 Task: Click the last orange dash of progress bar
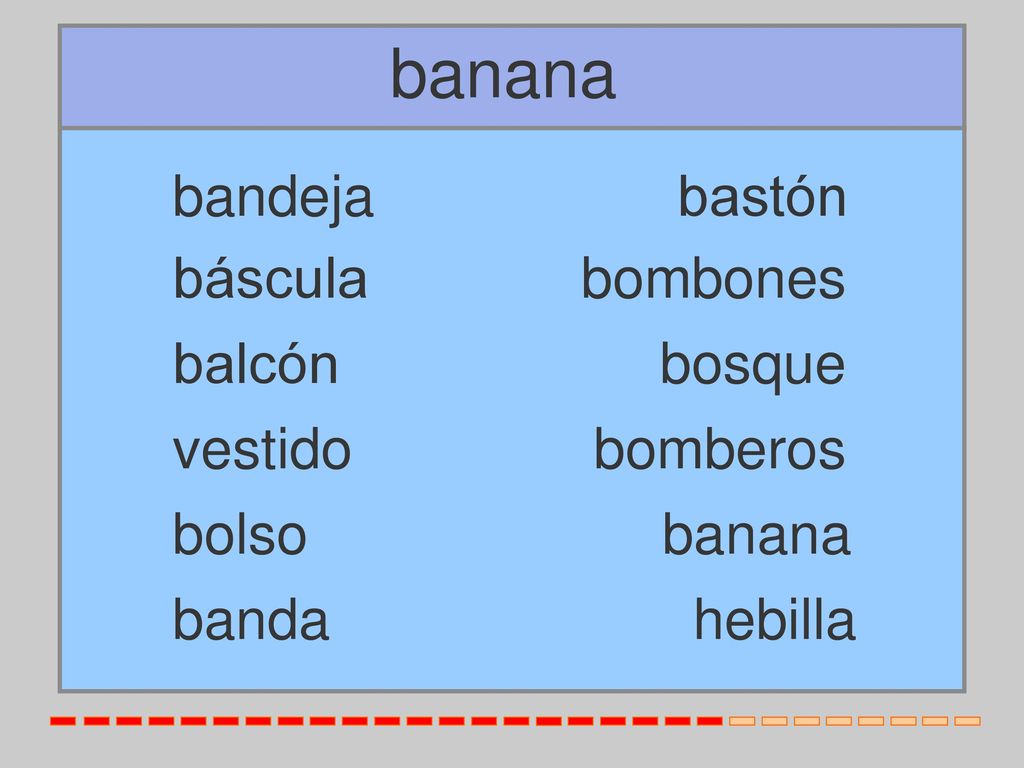point(968,721)
